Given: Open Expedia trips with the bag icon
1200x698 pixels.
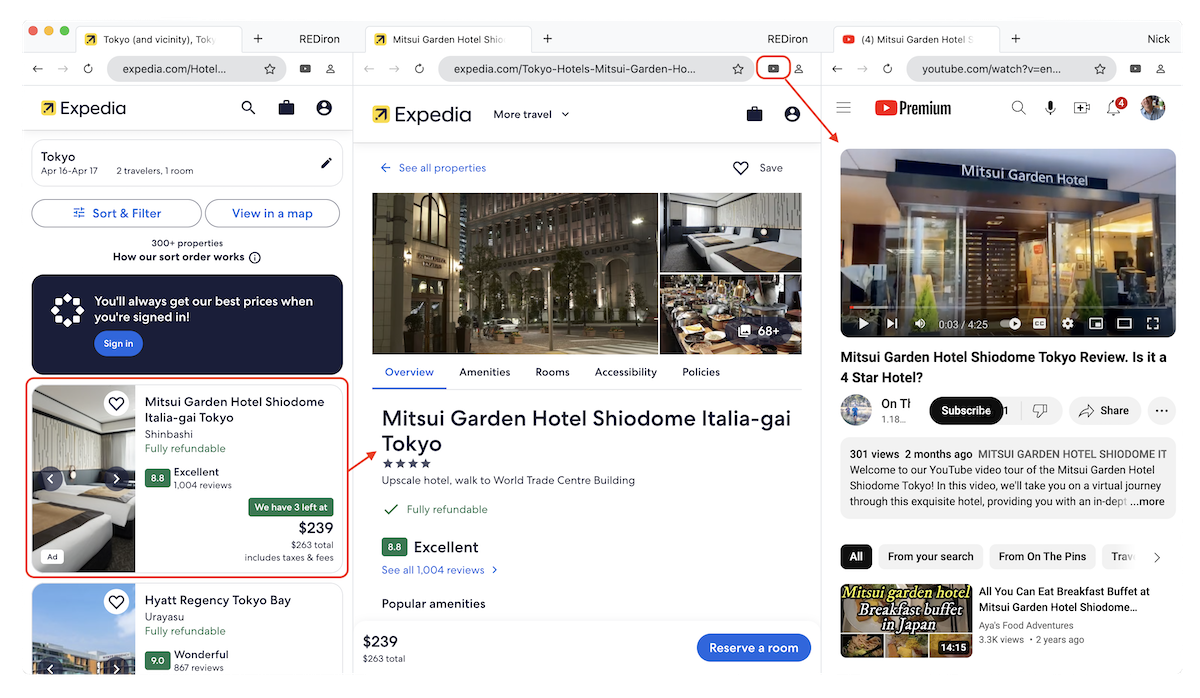Looking at the screenshot, I should (286, 107).
